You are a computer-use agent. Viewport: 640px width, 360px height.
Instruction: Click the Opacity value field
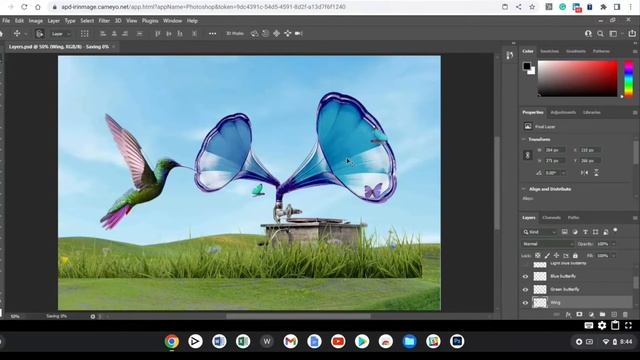click(603, 244)
